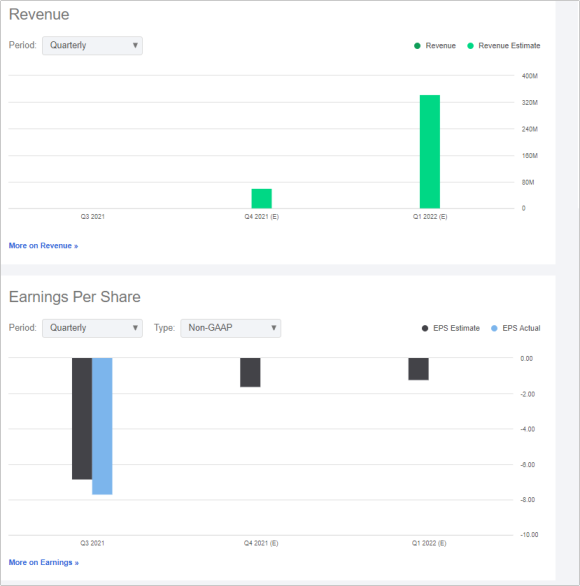
Task: Follow the More on Revenue link
Action: tap(43, 246)
